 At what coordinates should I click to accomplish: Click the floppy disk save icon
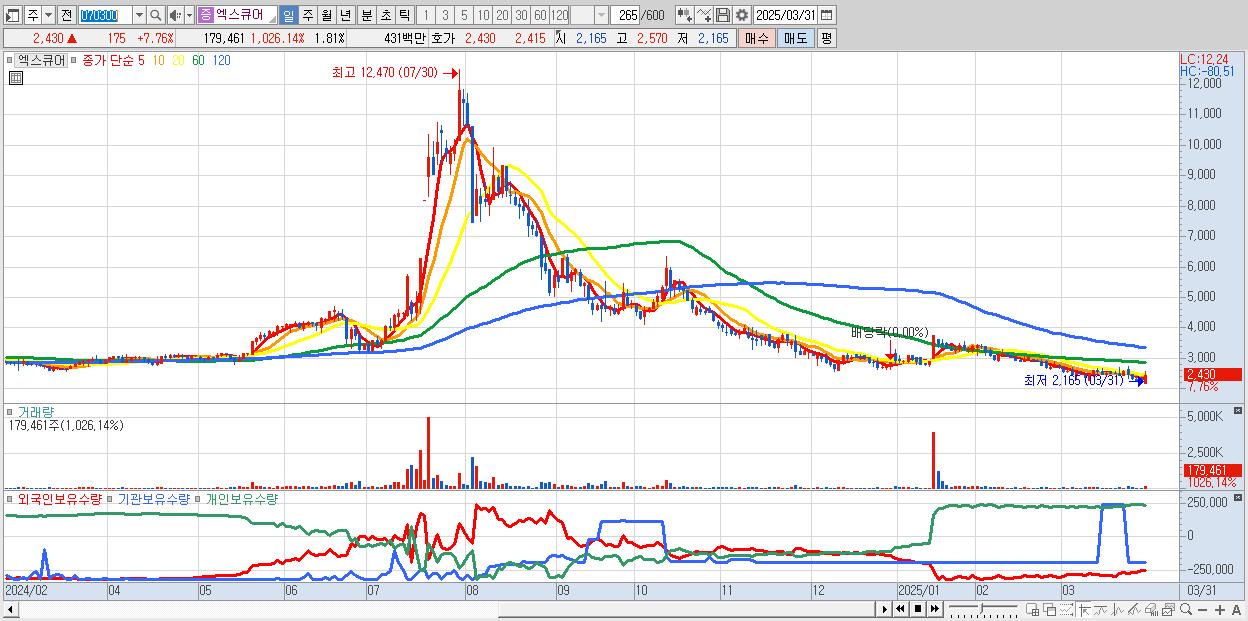(x=723, y=15)
